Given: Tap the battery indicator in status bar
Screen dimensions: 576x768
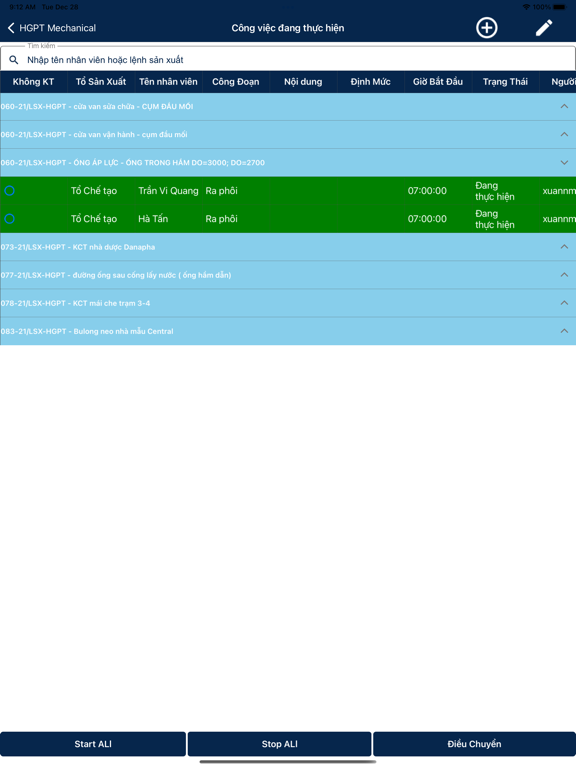Looking at the screenshot, I should [559, 7].
